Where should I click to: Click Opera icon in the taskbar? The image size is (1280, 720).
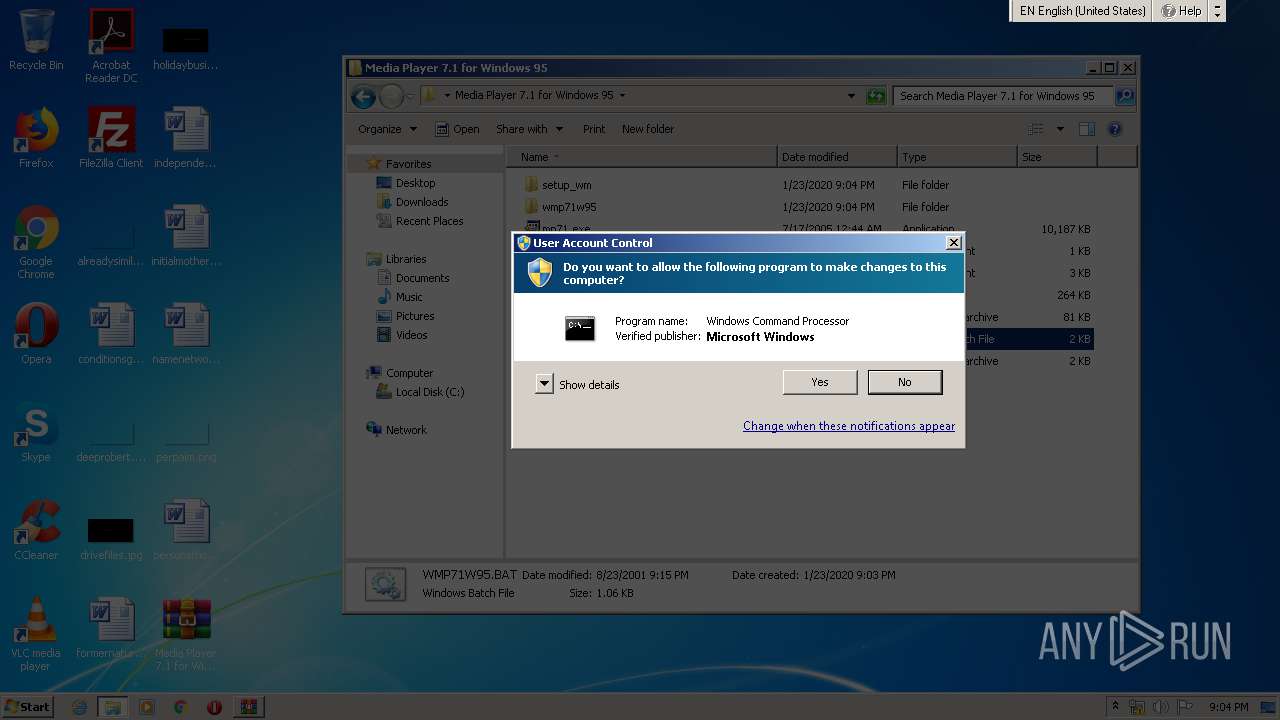[214, 707]
